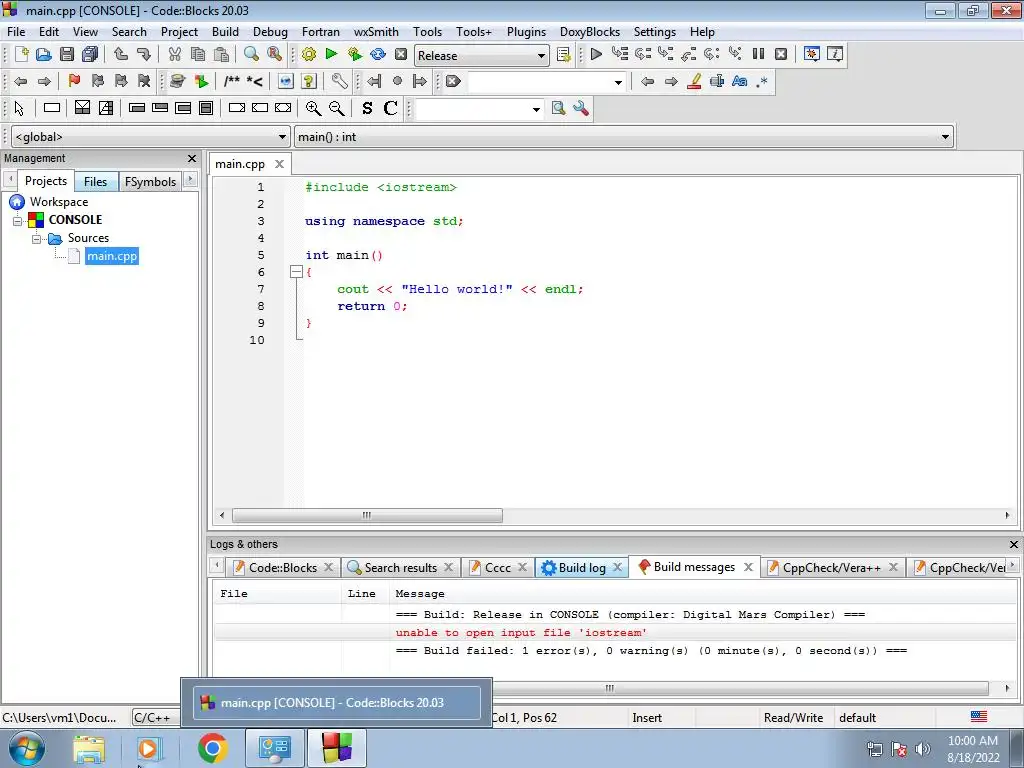Toggle match case 'Aa' option
1024x768 pixels.
739,81
